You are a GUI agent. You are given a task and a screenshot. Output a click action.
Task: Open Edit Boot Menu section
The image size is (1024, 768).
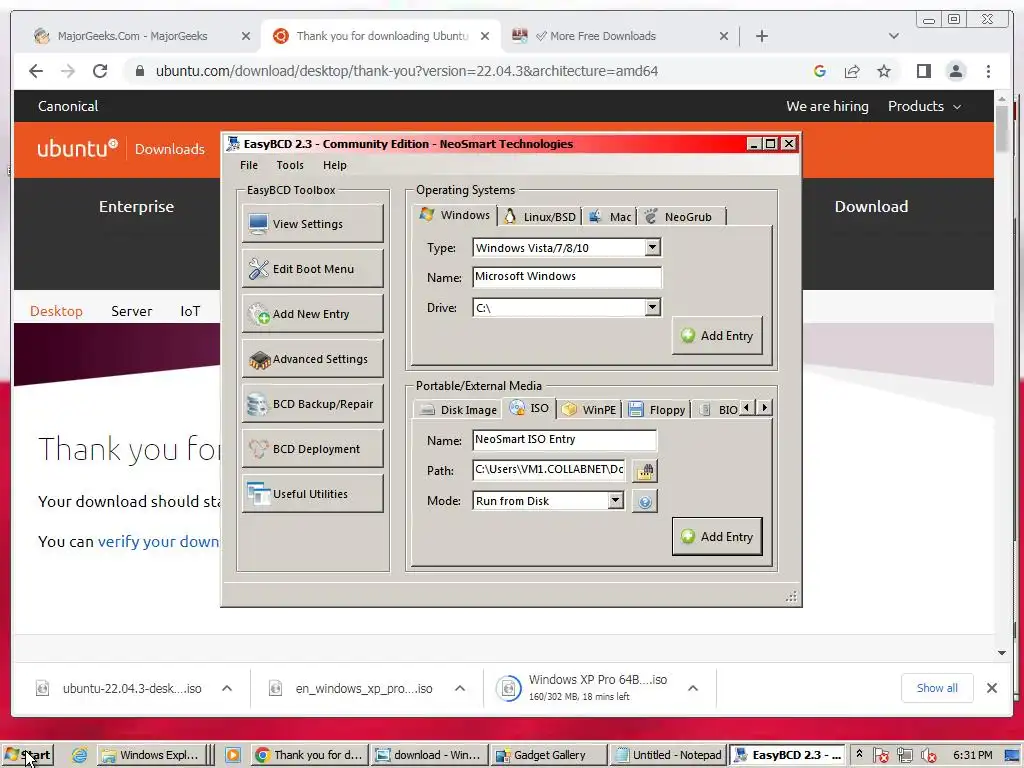[312, 269]
